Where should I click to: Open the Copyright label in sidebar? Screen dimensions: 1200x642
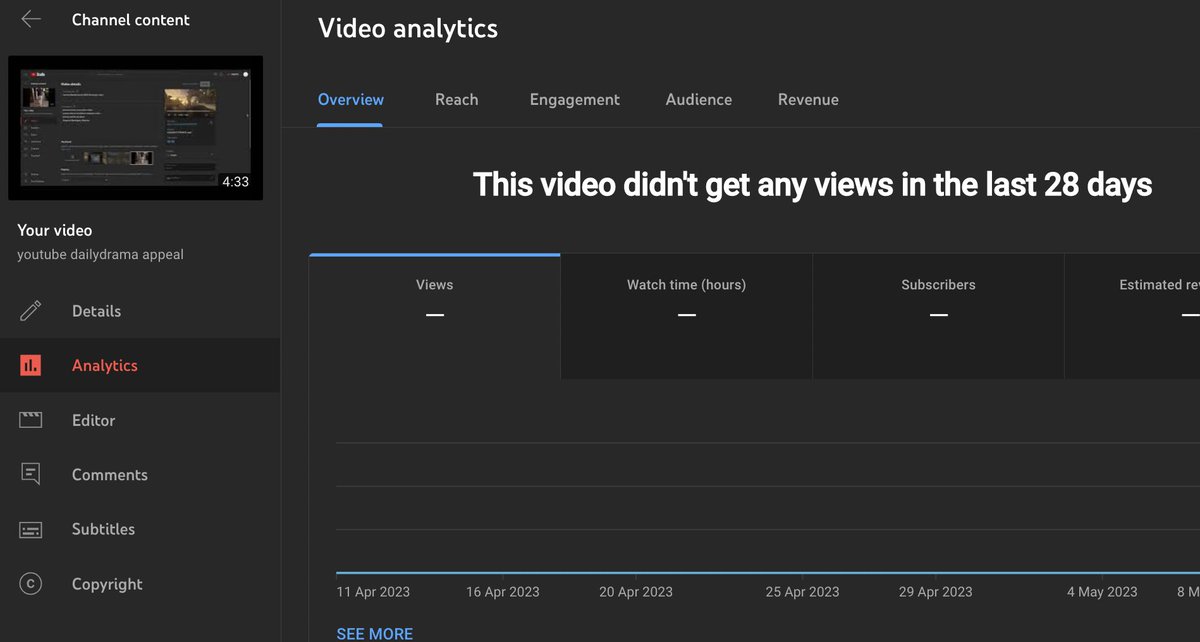pyautogui.click(x=107, y=584)
